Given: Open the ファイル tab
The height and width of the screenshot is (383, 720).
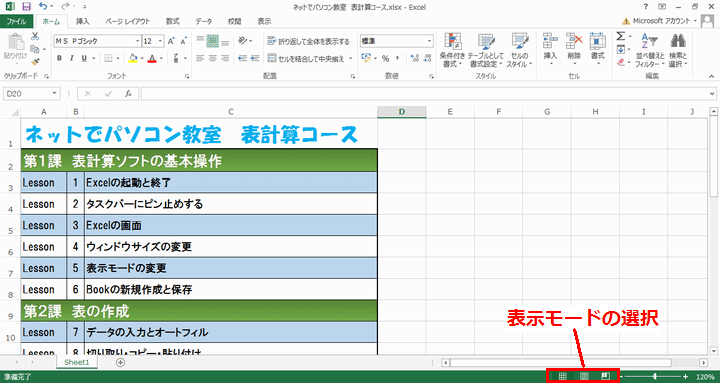Looking at the screenshot, I should [17, 21].
